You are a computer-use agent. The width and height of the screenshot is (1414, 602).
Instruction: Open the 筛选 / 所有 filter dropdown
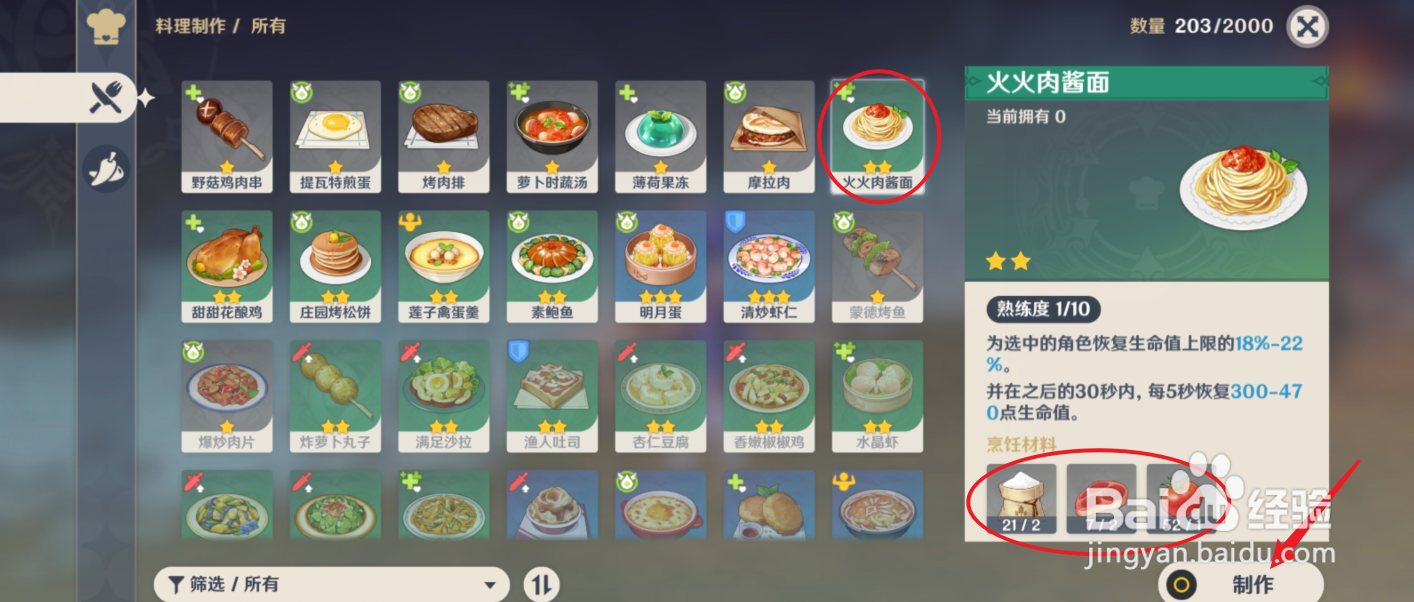[332, 584]
